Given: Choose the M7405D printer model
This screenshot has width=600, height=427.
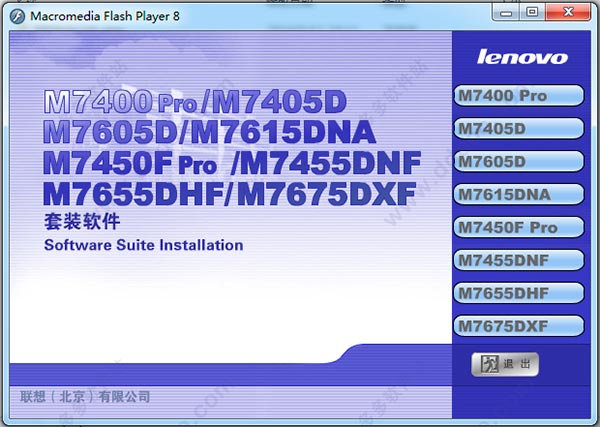Looking at the screenshot, I should (x=519, y=129).
